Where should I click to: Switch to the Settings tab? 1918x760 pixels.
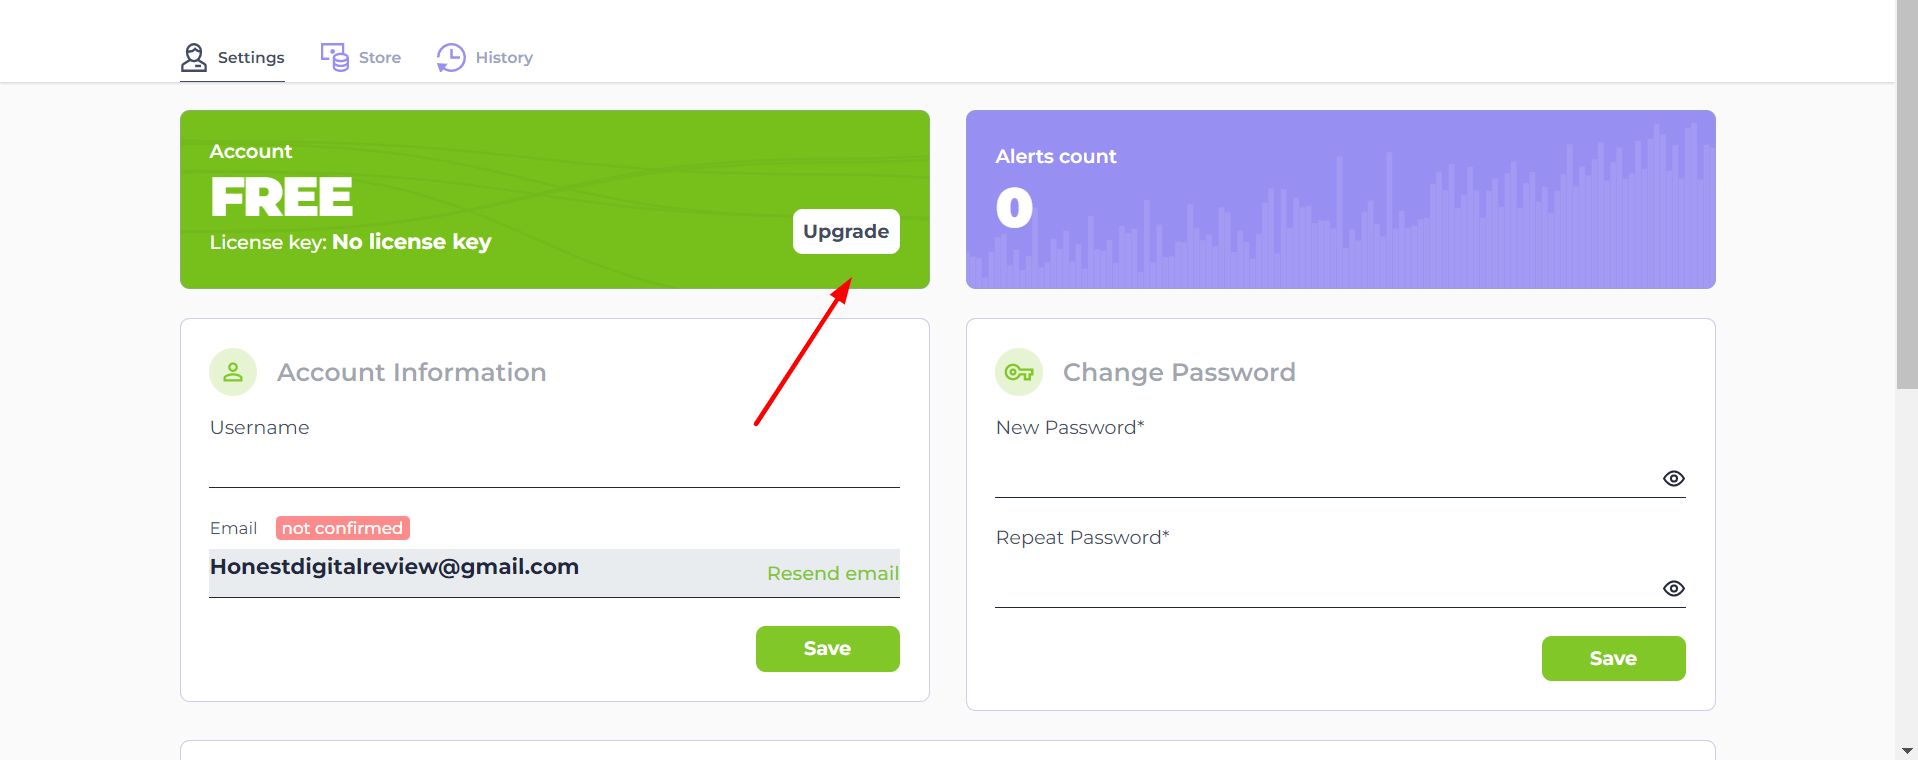(x=232, y=57)
